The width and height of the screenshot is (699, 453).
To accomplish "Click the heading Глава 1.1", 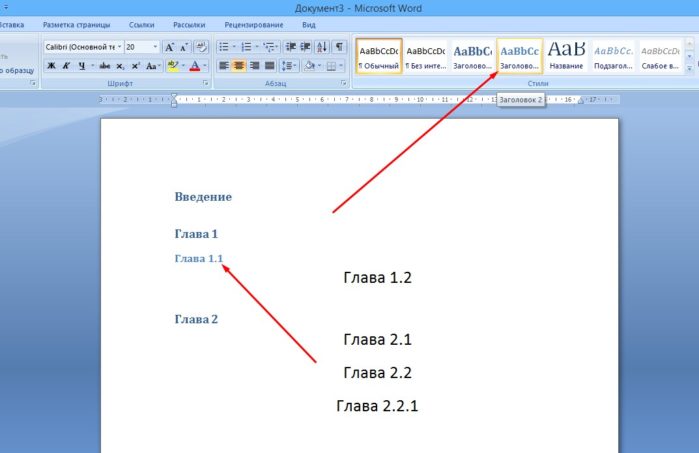I will coord(199,259).
